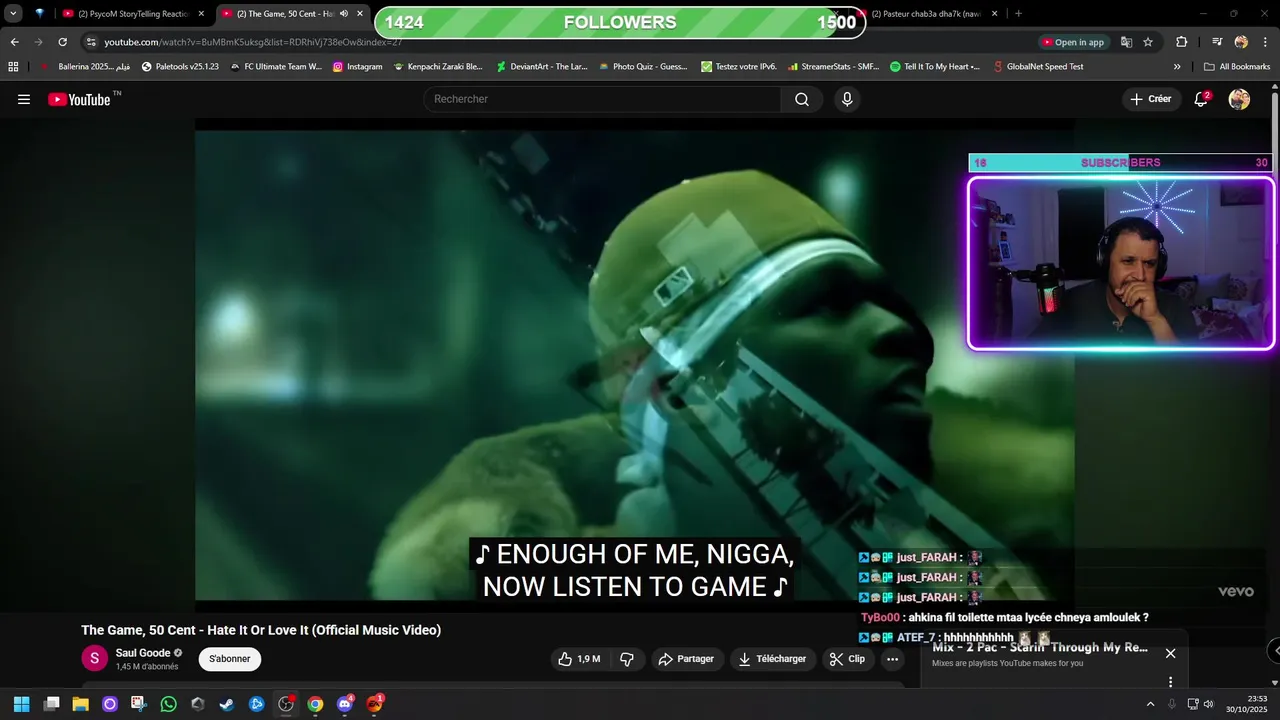Open Saul Goode channel avatar
The width and height of the screenshot is (1280, 720).
coord(94,658)
